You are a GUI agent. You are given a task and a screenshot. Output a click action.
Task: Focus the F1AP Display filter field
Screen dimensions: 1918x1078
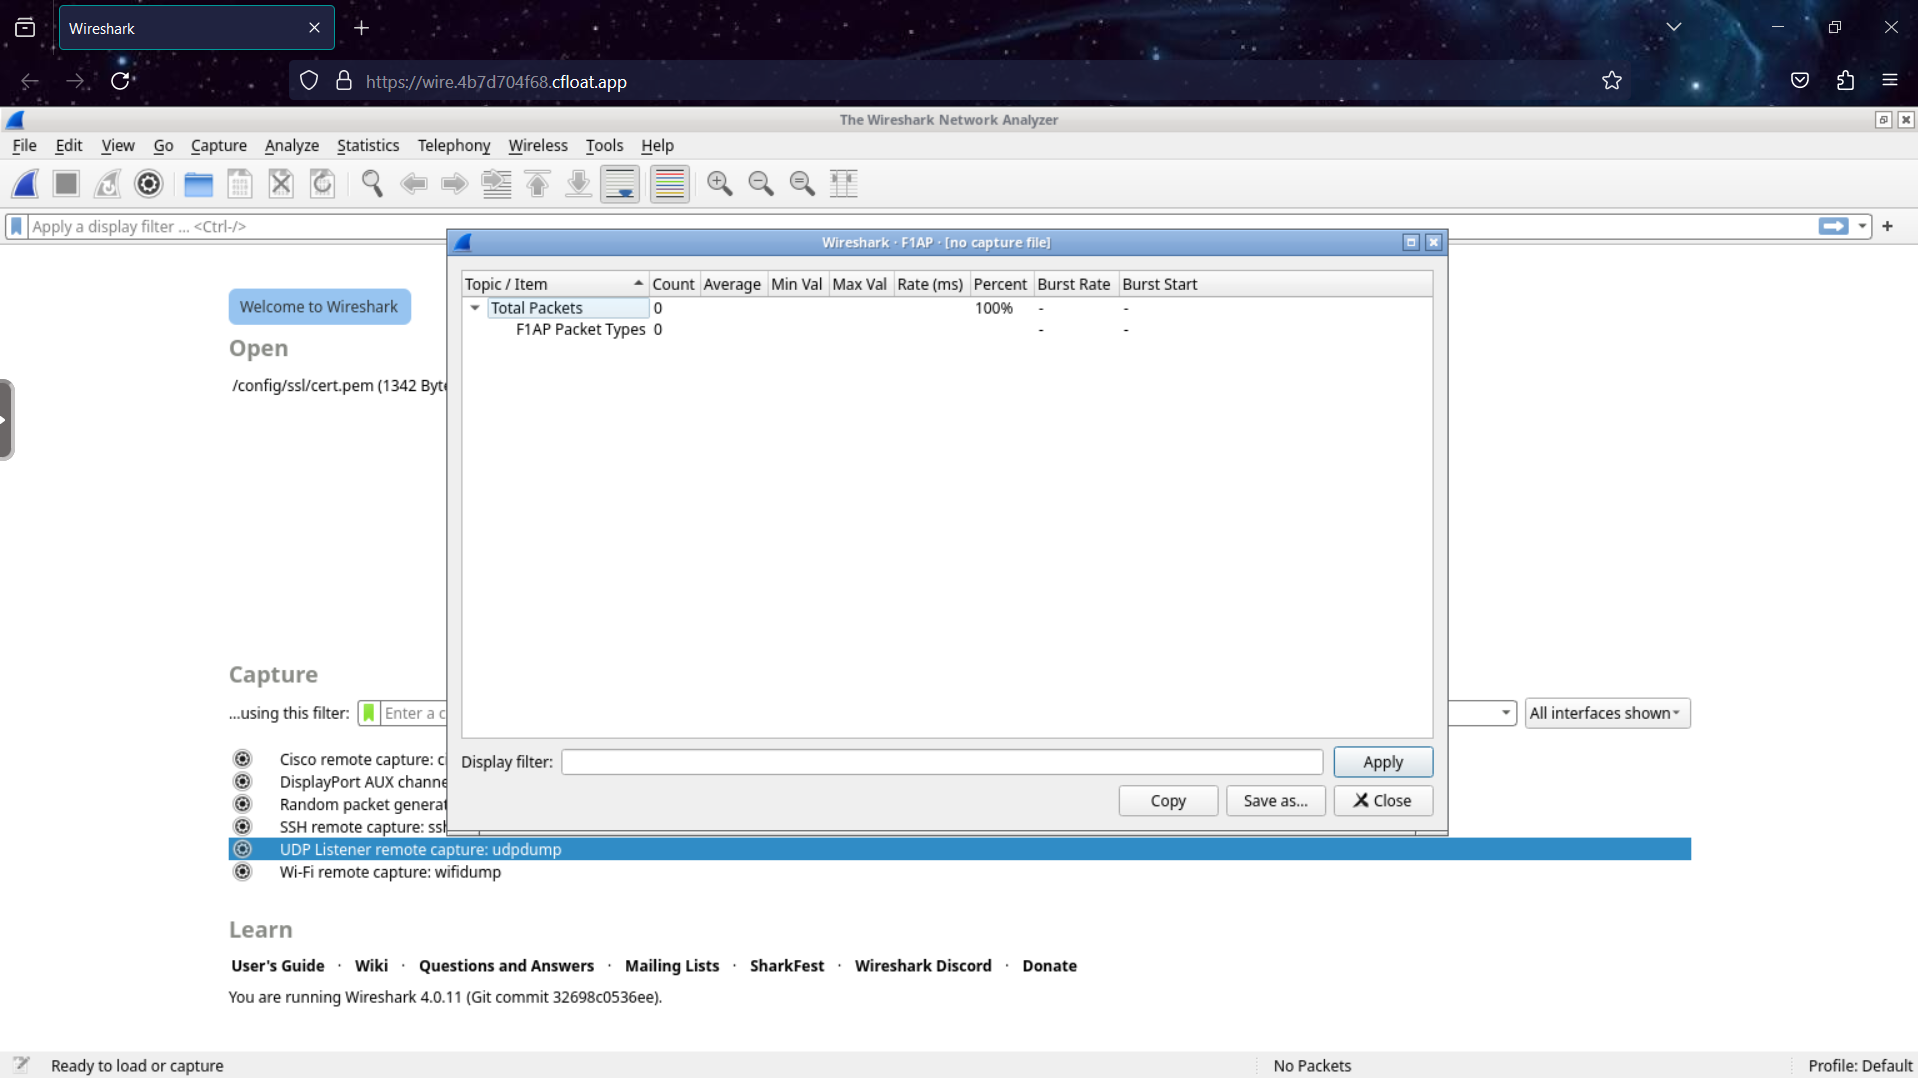click(x=941, y=762)
